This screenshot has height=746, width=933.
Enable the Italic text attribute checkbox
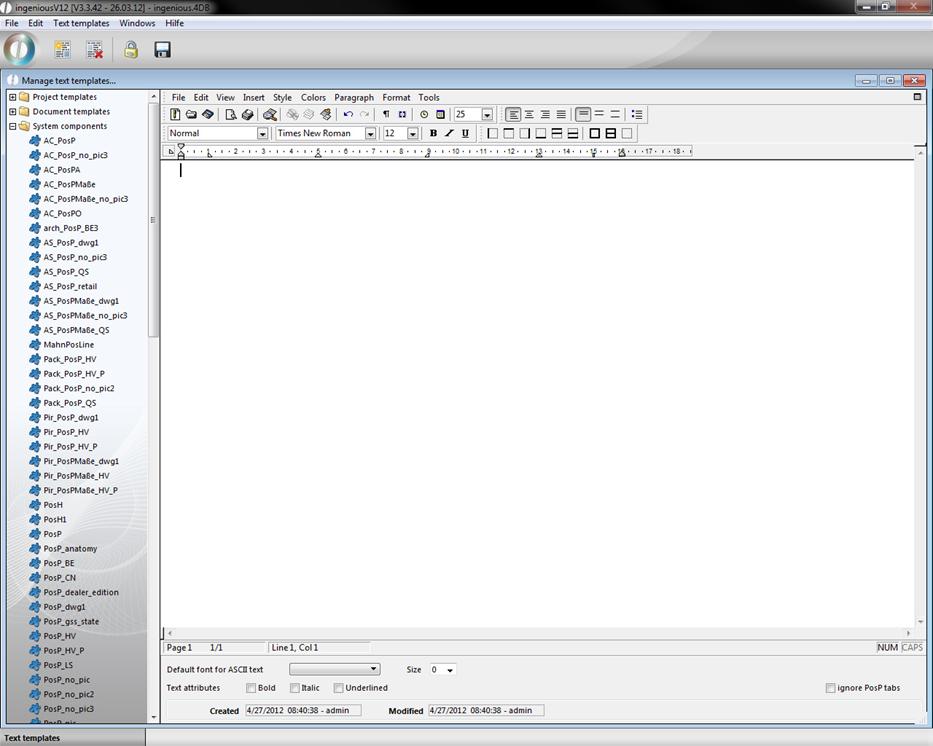[x=295, y=688]
